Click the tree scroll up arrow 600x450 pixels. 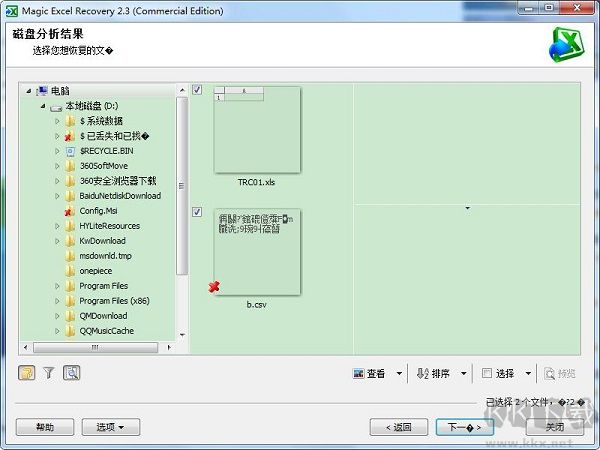pyautogui.click(x=182, y=90)
